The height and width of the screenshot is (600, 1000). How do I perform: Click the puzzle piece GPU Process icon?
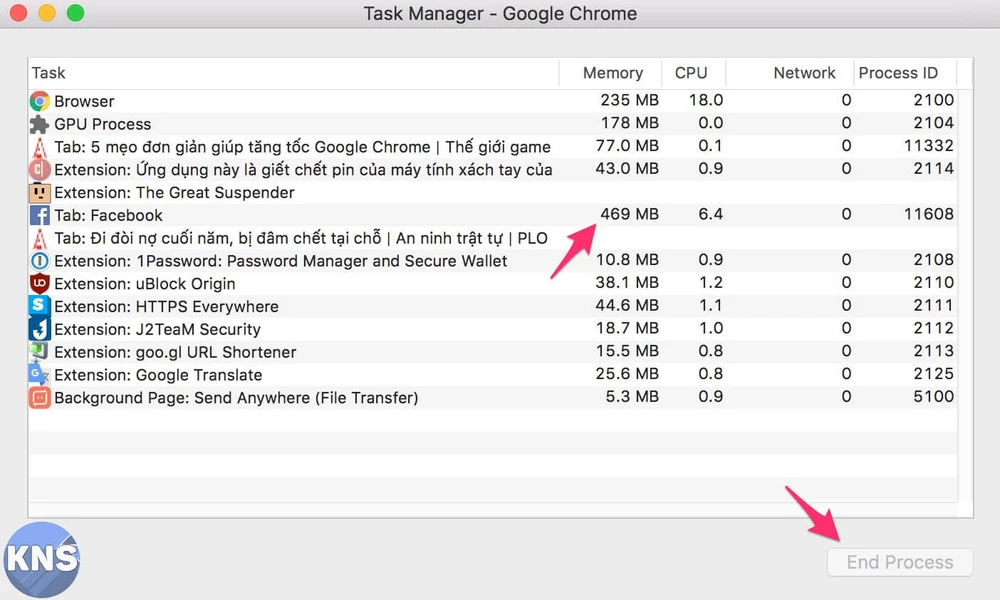pyautogui.click(x=39, y=124)
